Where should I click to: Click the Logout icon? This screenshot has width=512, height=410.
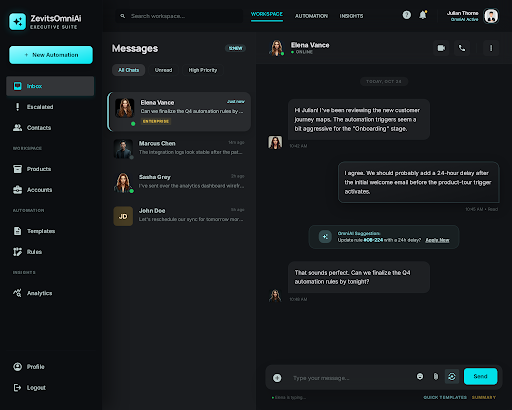click(17, 387)
